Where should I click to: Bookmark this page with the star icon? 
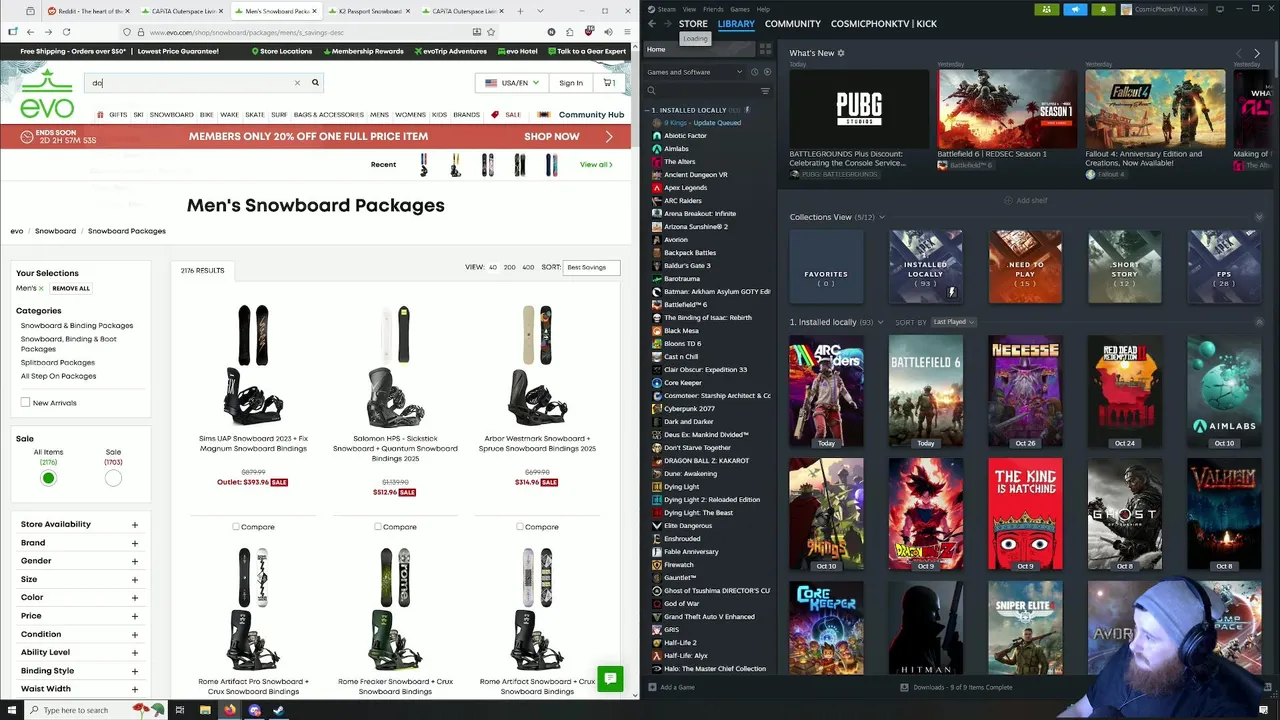coord(492,32)
